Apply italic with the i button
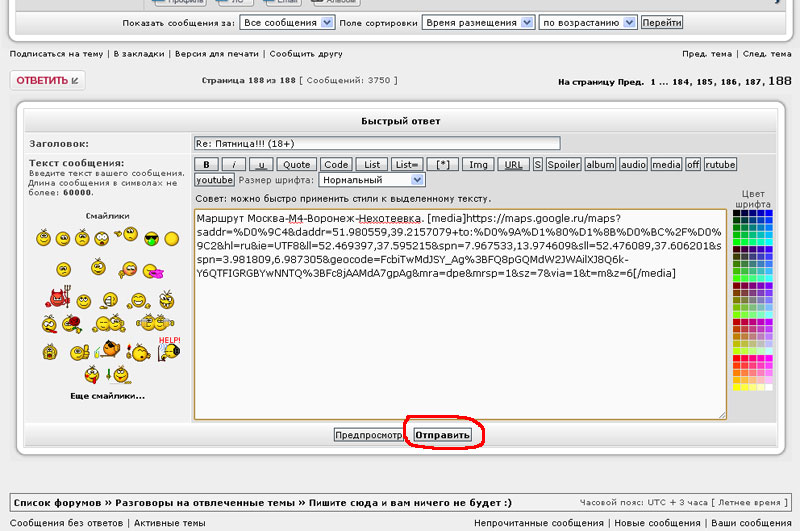The width and height of the screenshot is (800, 531). 233,164
